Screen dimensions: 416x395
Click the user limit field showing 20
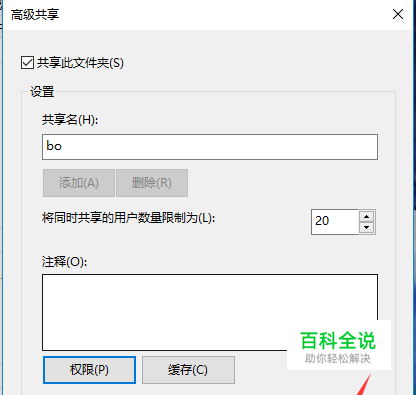(x=335, y=222)
